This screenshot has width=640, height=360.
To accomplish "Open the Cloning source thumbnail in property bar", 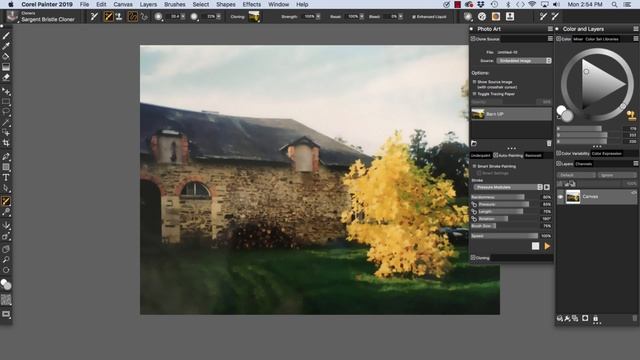I will click(254, 17).
